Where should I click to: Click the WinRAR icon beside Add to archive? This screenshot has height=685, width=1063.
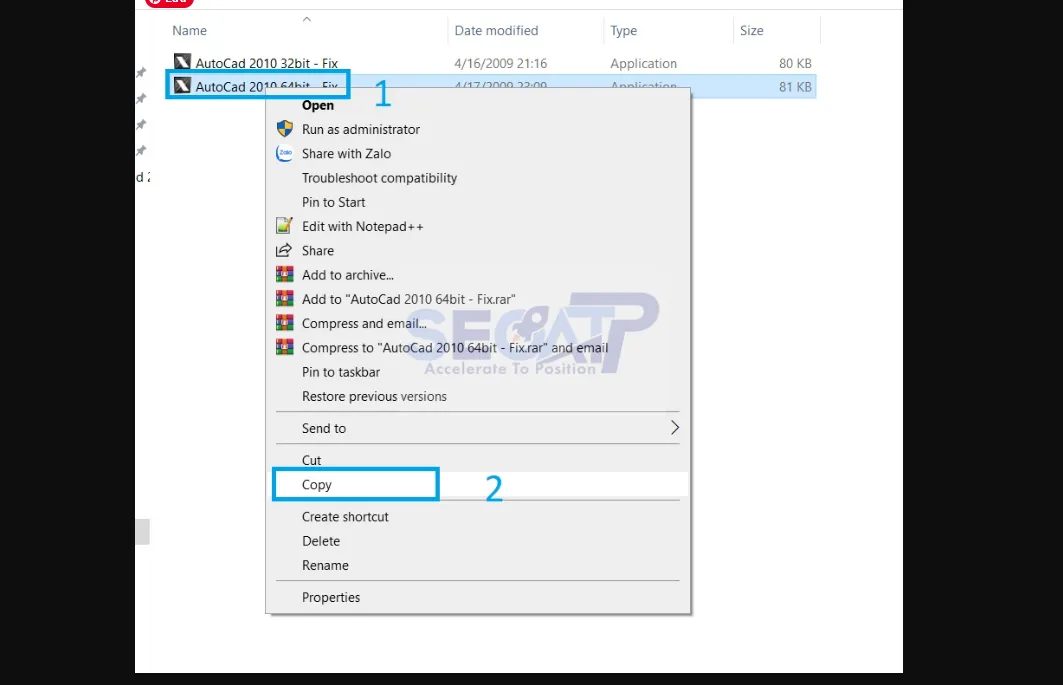(x=284, y=275)
